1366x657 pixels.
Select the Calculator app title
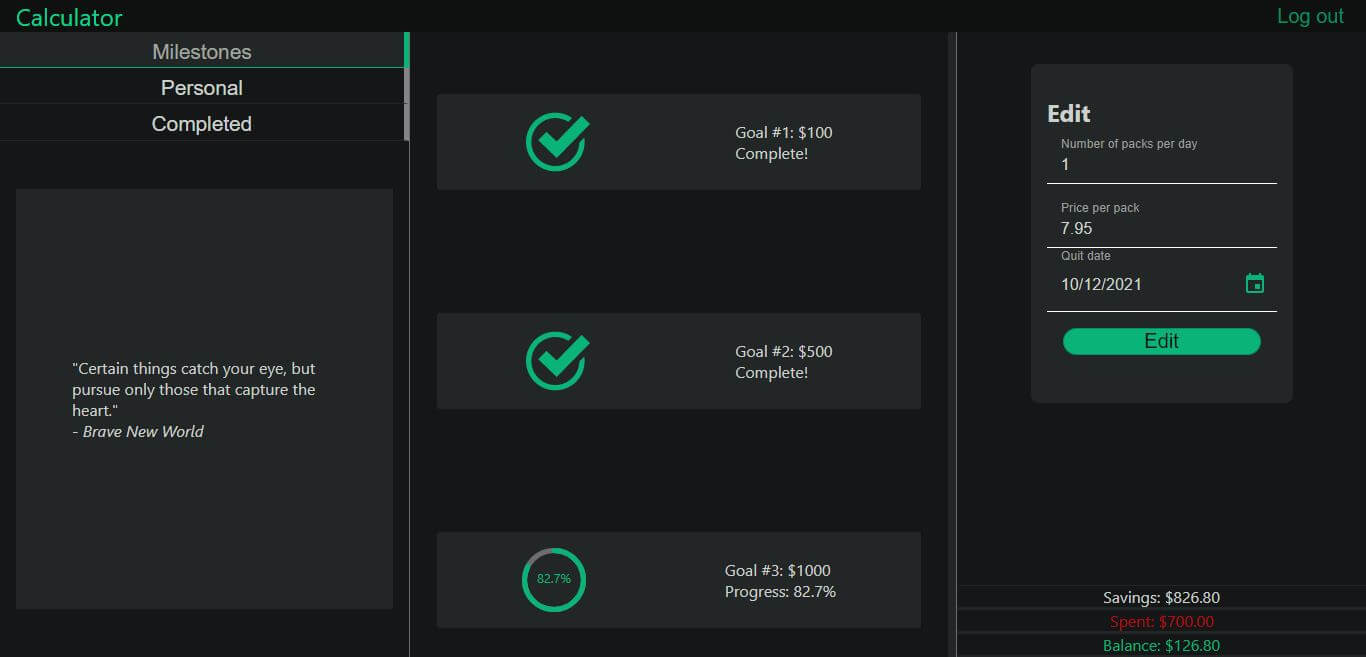tap(68, 17)
